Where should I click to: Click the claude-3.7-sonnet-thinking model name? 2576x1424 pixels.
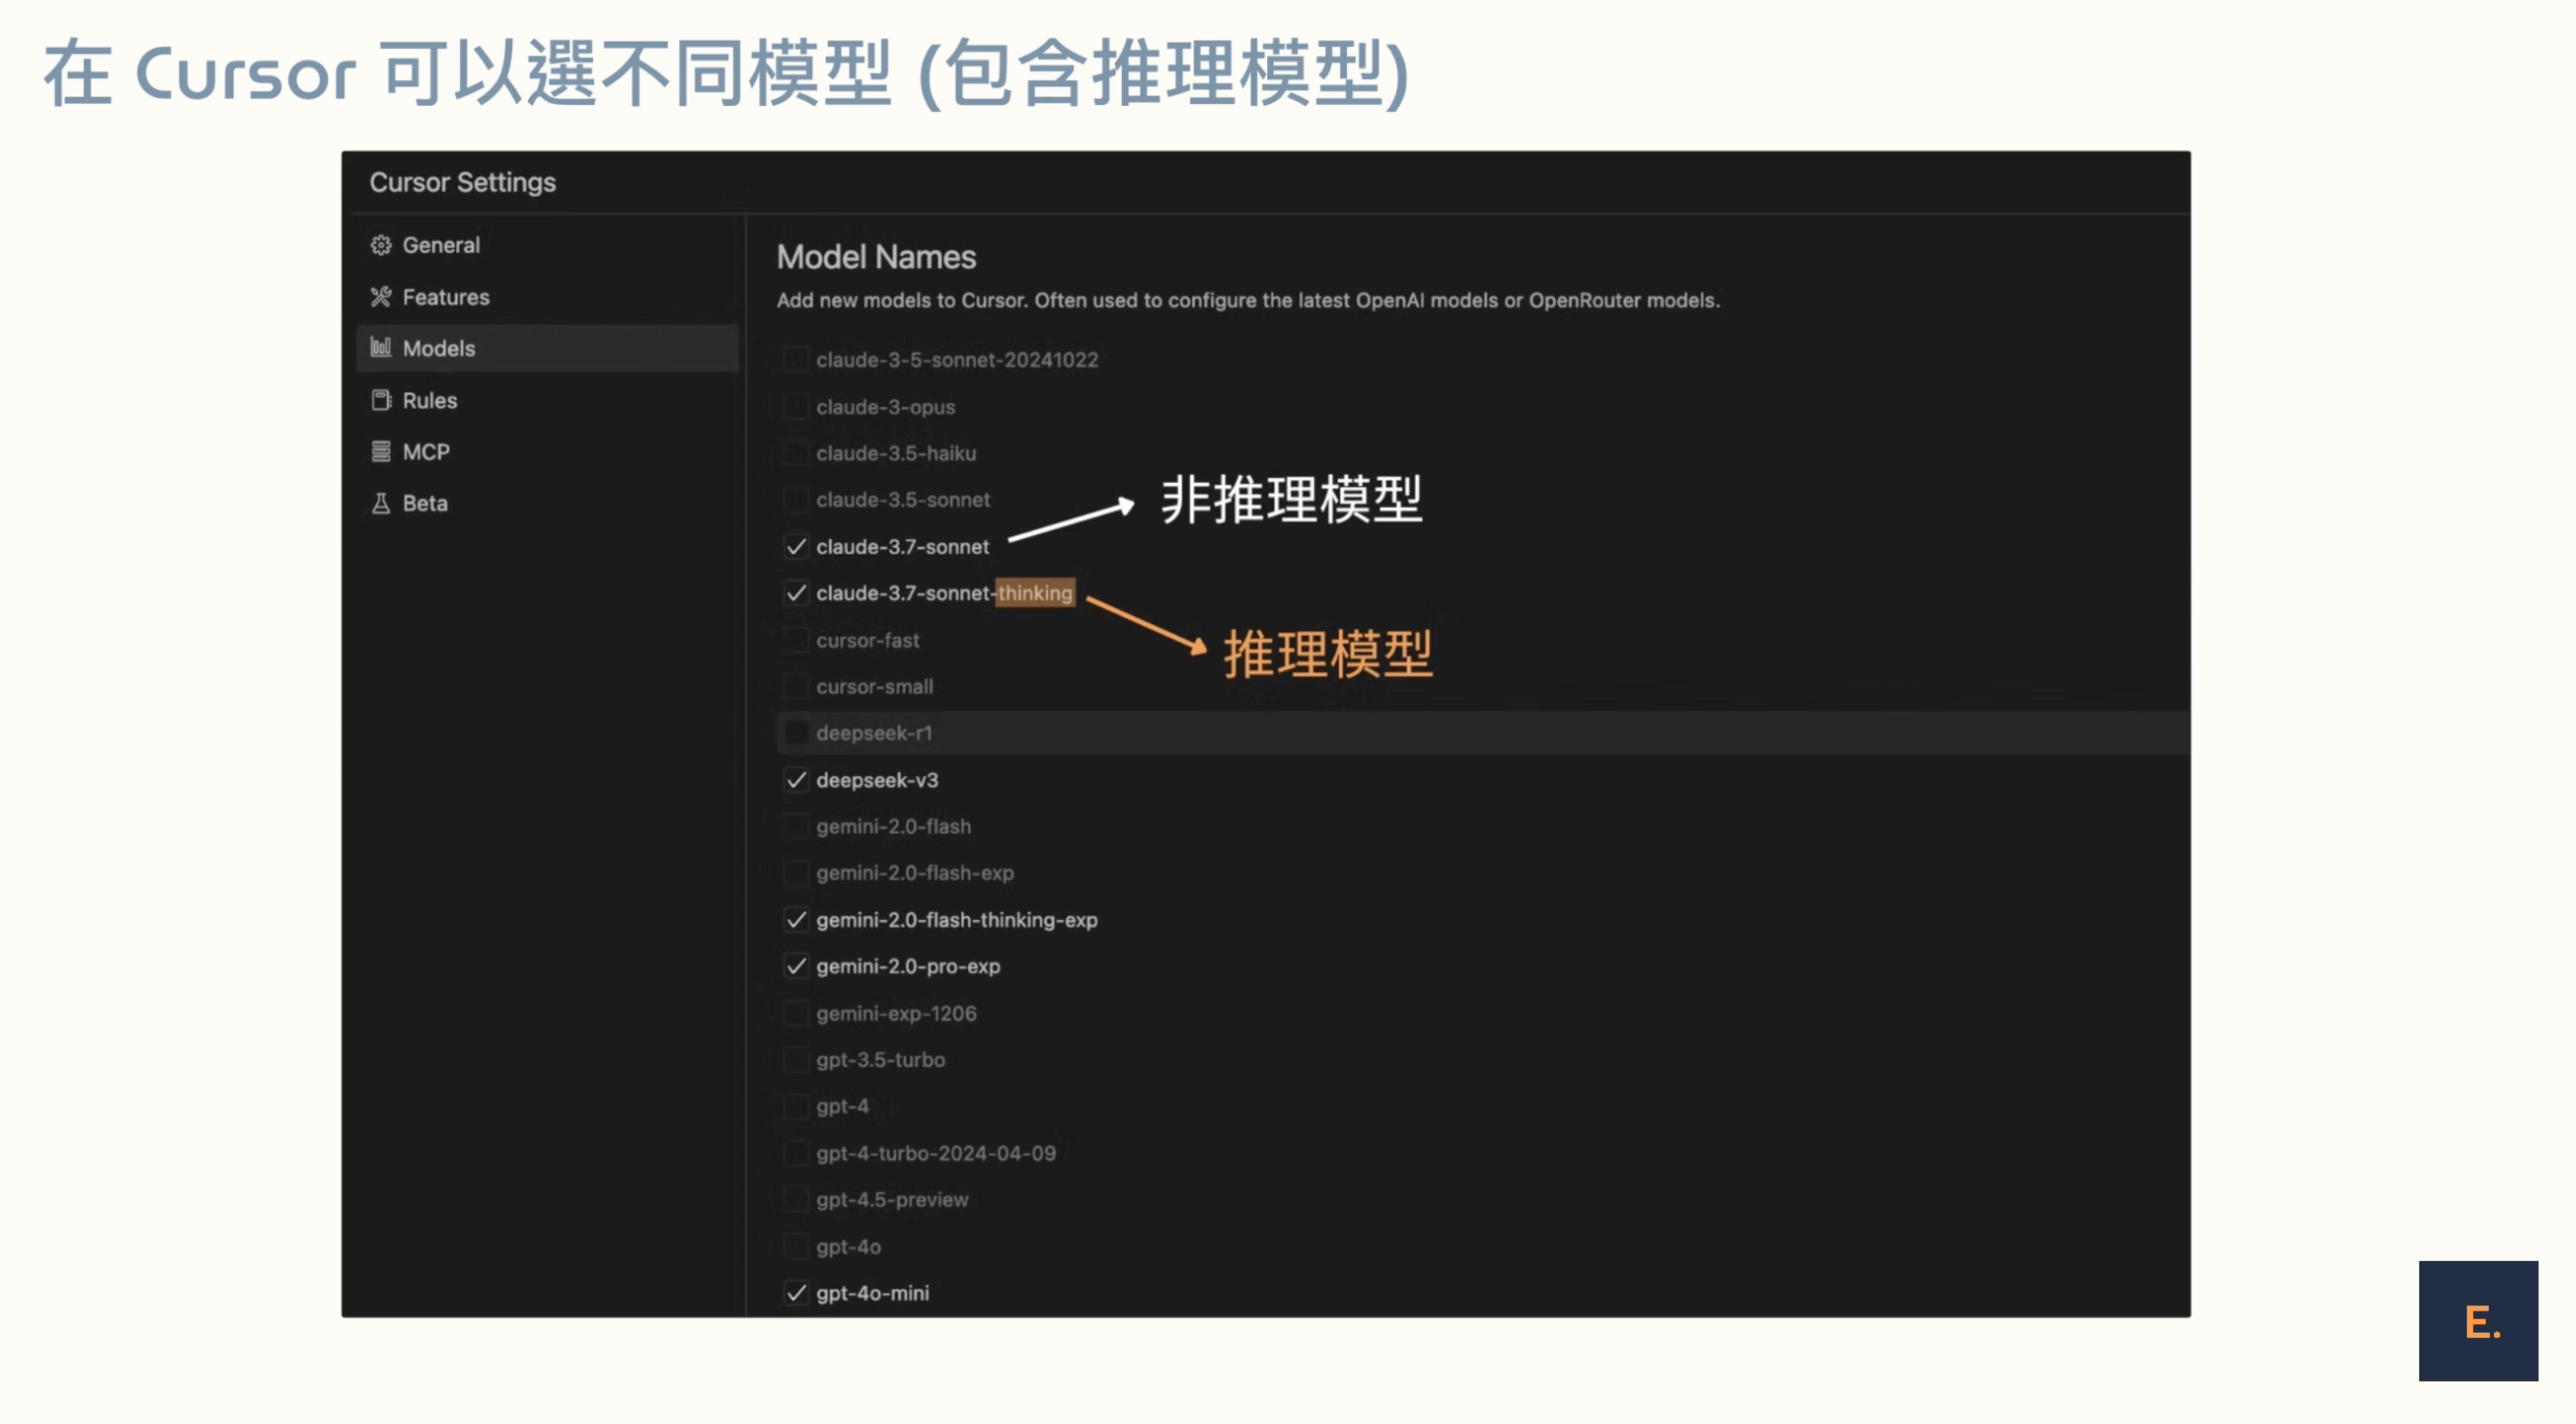945,593
